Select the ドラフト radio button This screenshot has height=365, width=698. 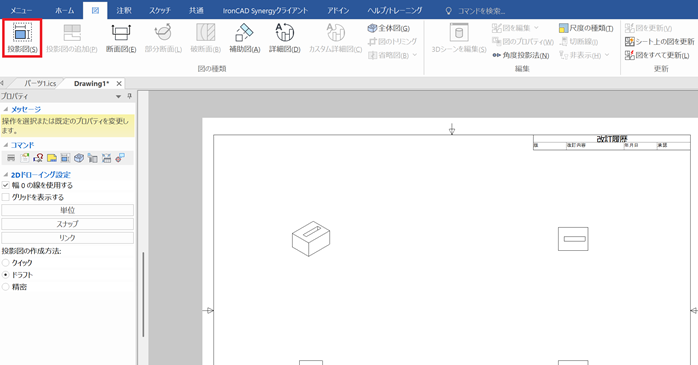coord(5,275)
